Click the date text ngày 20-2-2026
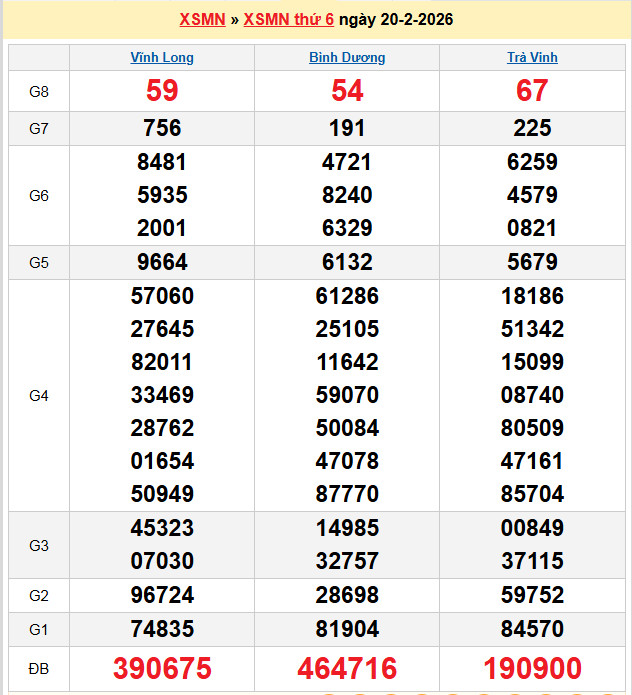 coord(395,20)
